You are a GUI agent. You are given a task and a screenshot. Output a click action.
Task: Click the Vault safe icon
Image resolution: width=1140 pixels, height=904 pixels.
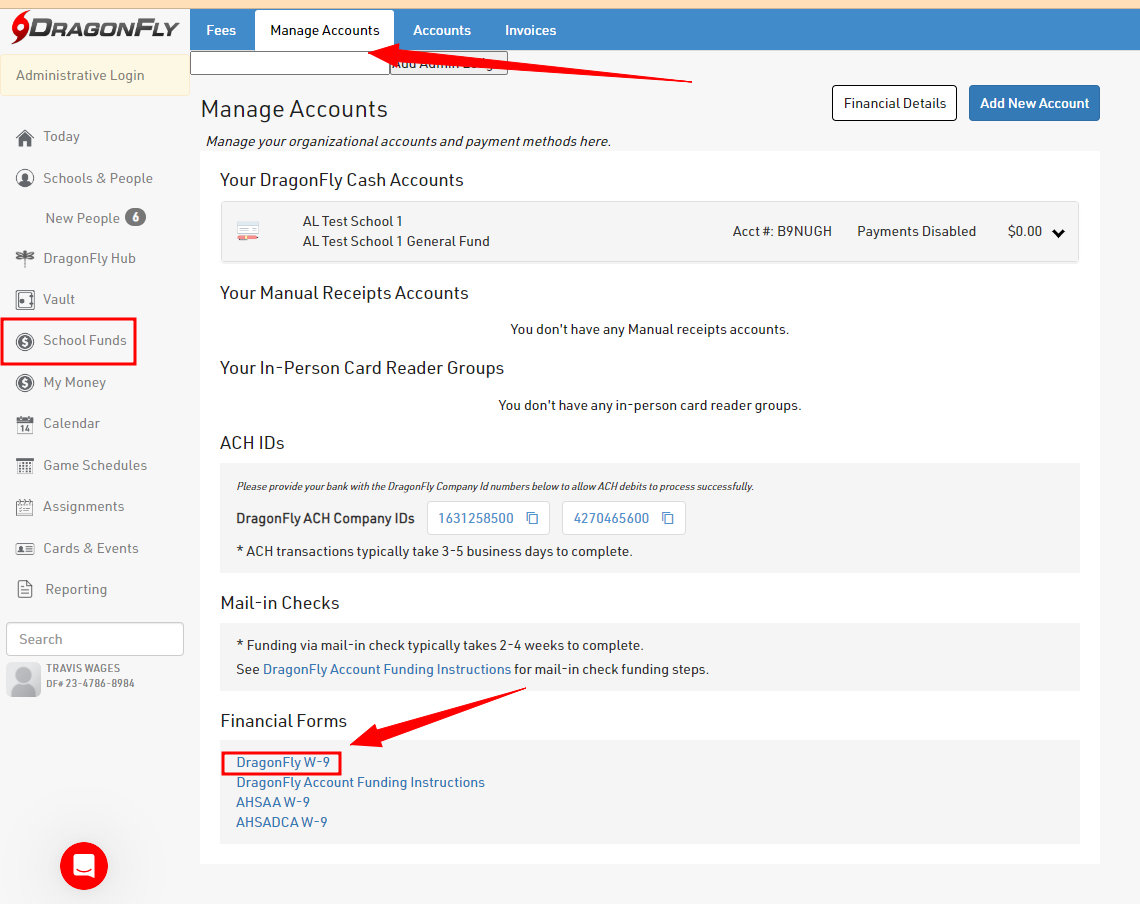[25, 300]
